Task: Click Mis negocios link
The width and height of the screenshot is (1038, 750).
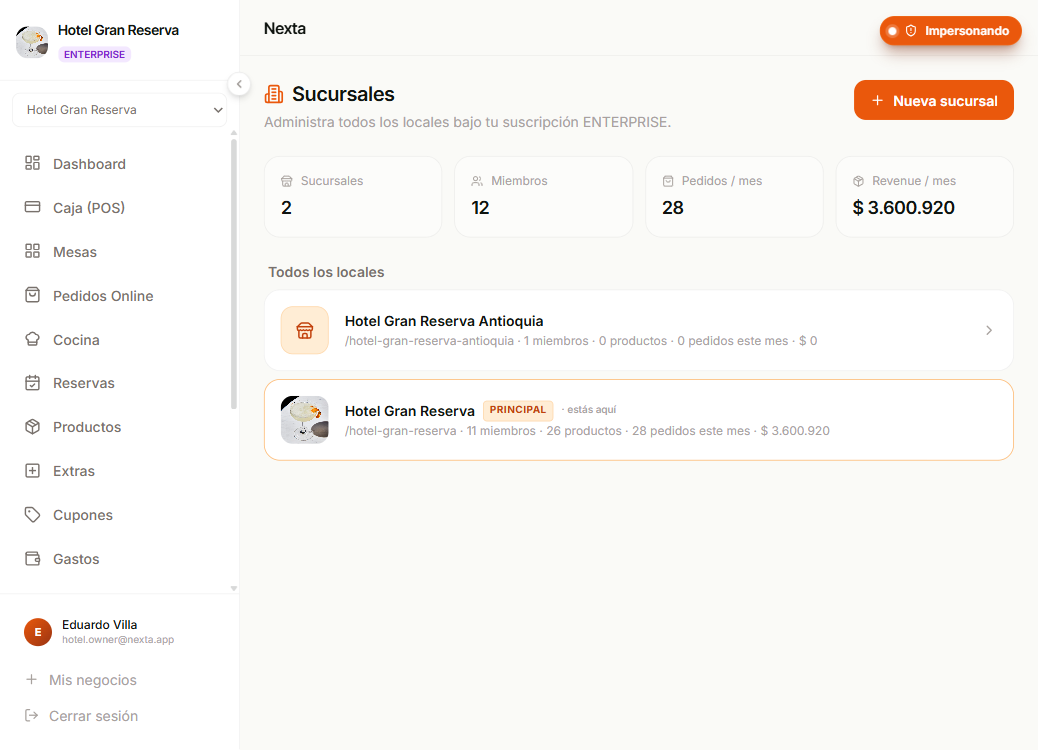Action: tap(93, 680)
